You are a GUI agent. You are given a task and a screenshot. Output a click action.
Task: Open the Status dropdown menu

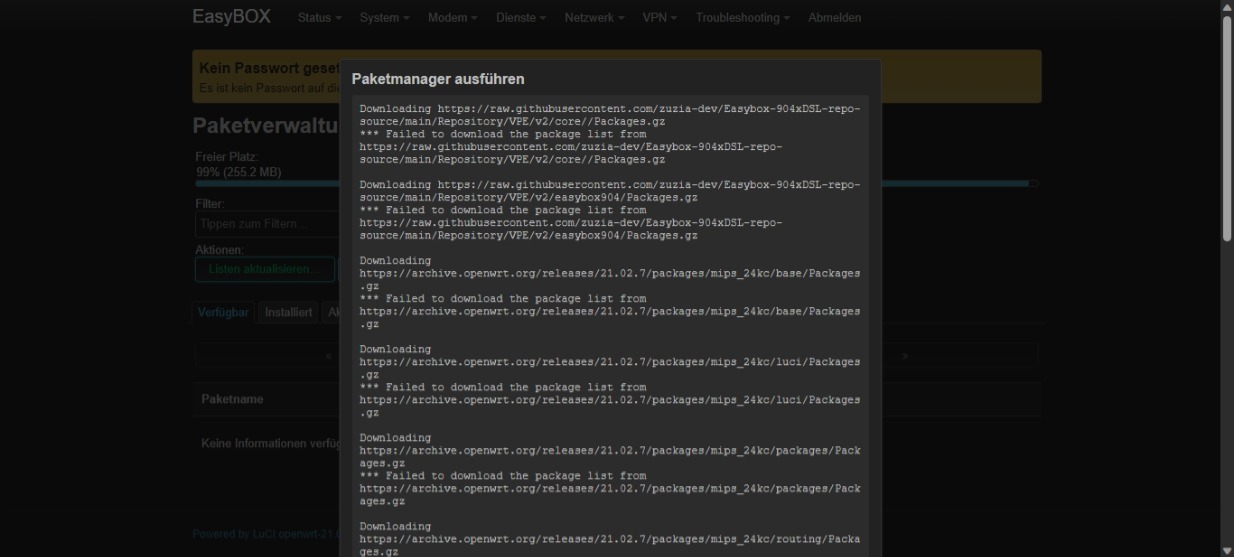[319, 18]
